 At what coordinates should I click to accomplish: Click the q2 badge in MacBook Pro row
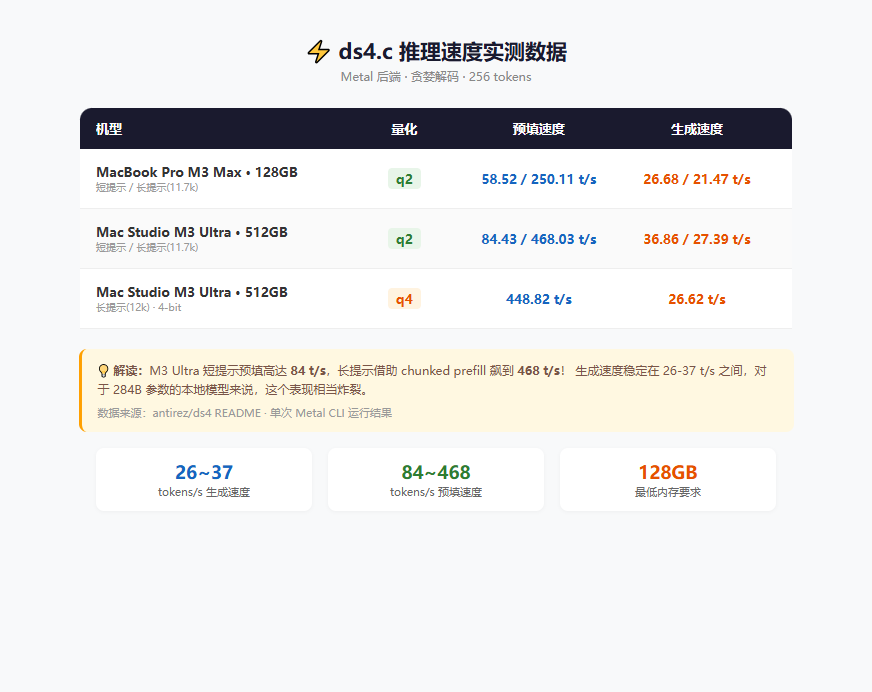coord(404,179)
